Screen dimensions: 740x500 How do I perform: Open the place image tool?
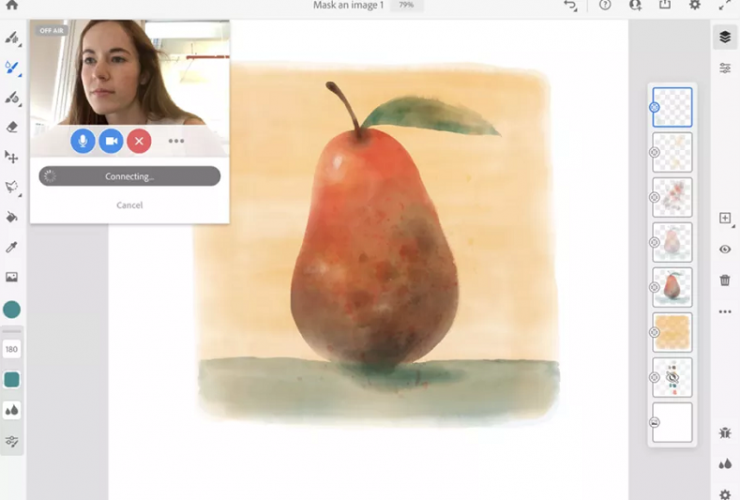tap(12, 277)
